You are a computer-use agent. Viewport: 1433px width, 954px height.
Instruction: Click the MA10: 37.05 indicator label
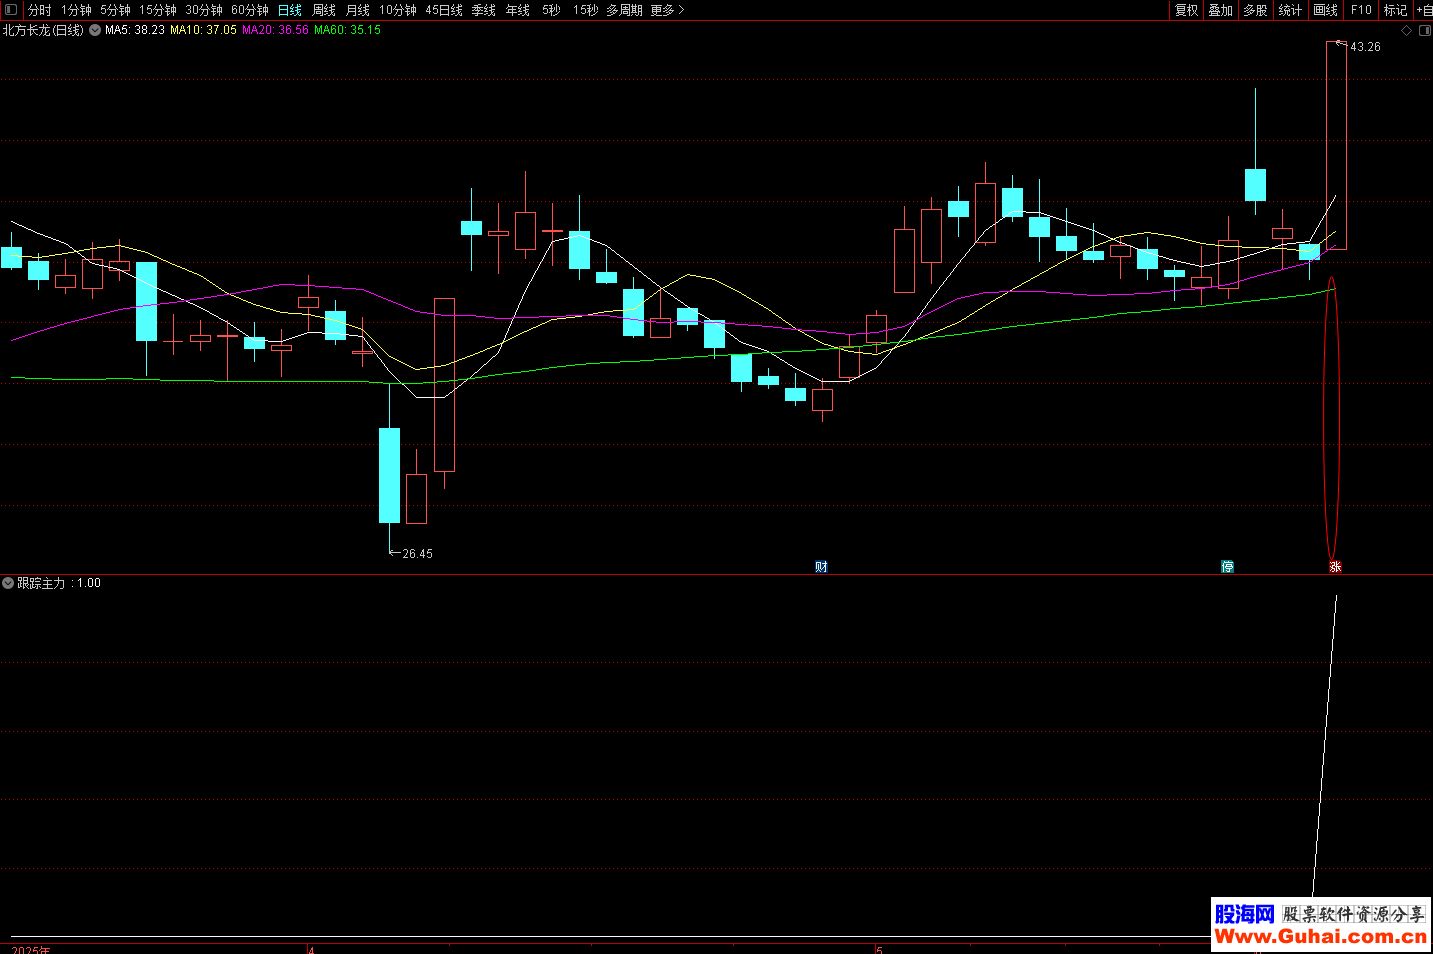coord(204,30)
